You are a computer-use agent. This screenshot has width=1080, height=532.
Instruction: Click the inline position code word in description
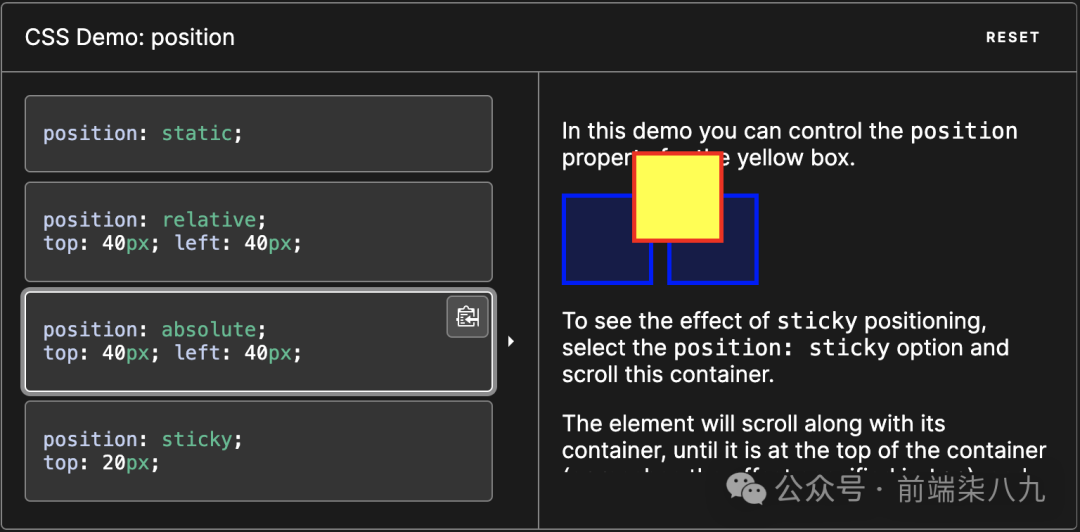pos(964,132)
